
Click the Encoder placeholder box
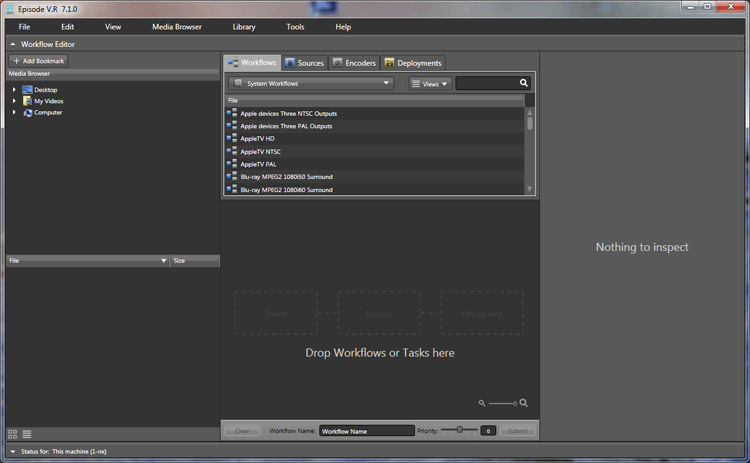pos(379,313)
